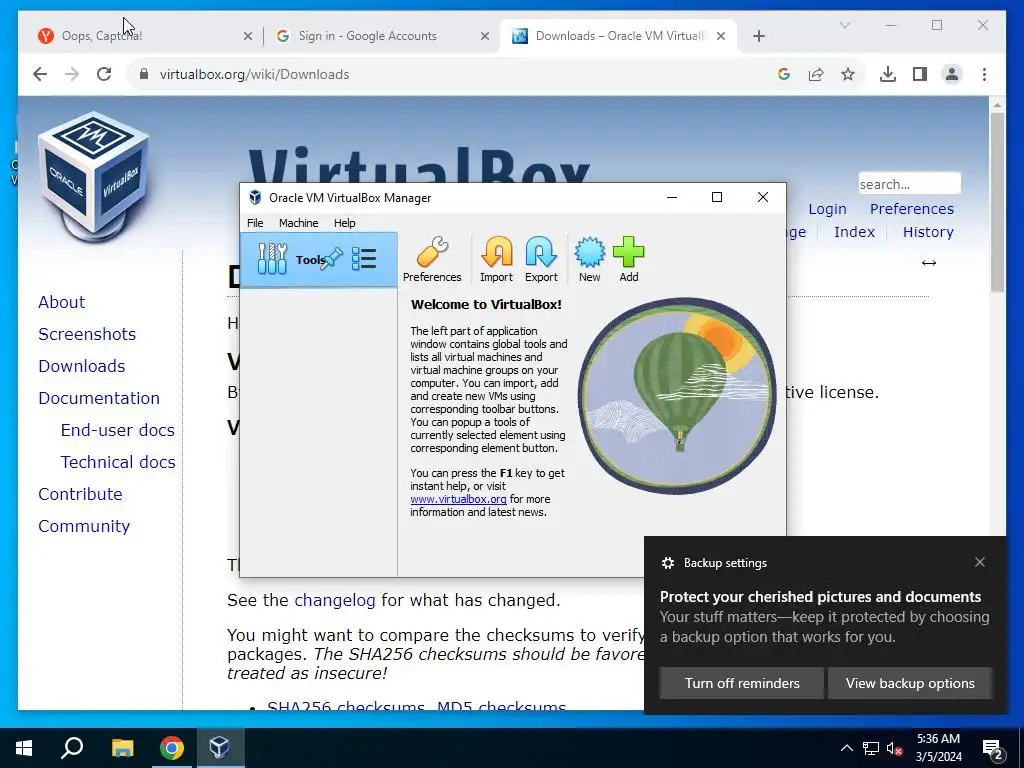Click the Google icon in address bar
The image size is (1024, 768).
point(784,74)
